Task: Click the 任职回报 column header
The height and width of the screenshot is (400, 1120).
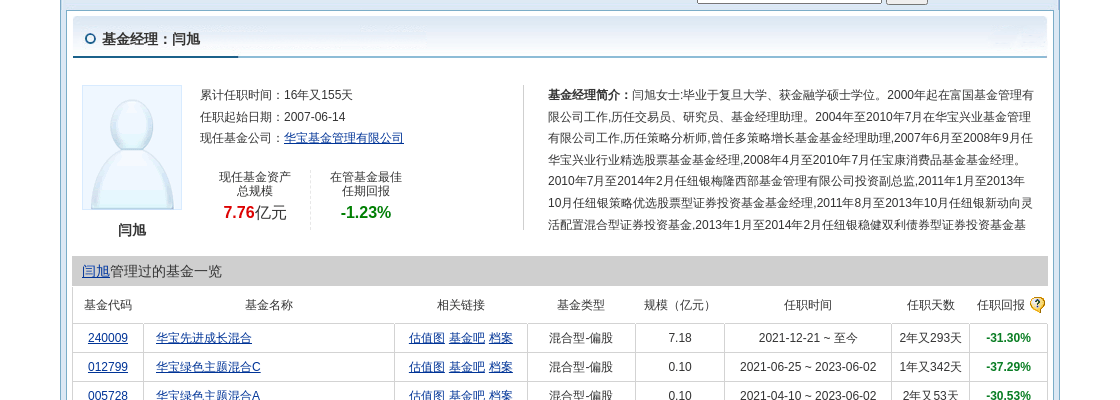Action: [1001, 305]
